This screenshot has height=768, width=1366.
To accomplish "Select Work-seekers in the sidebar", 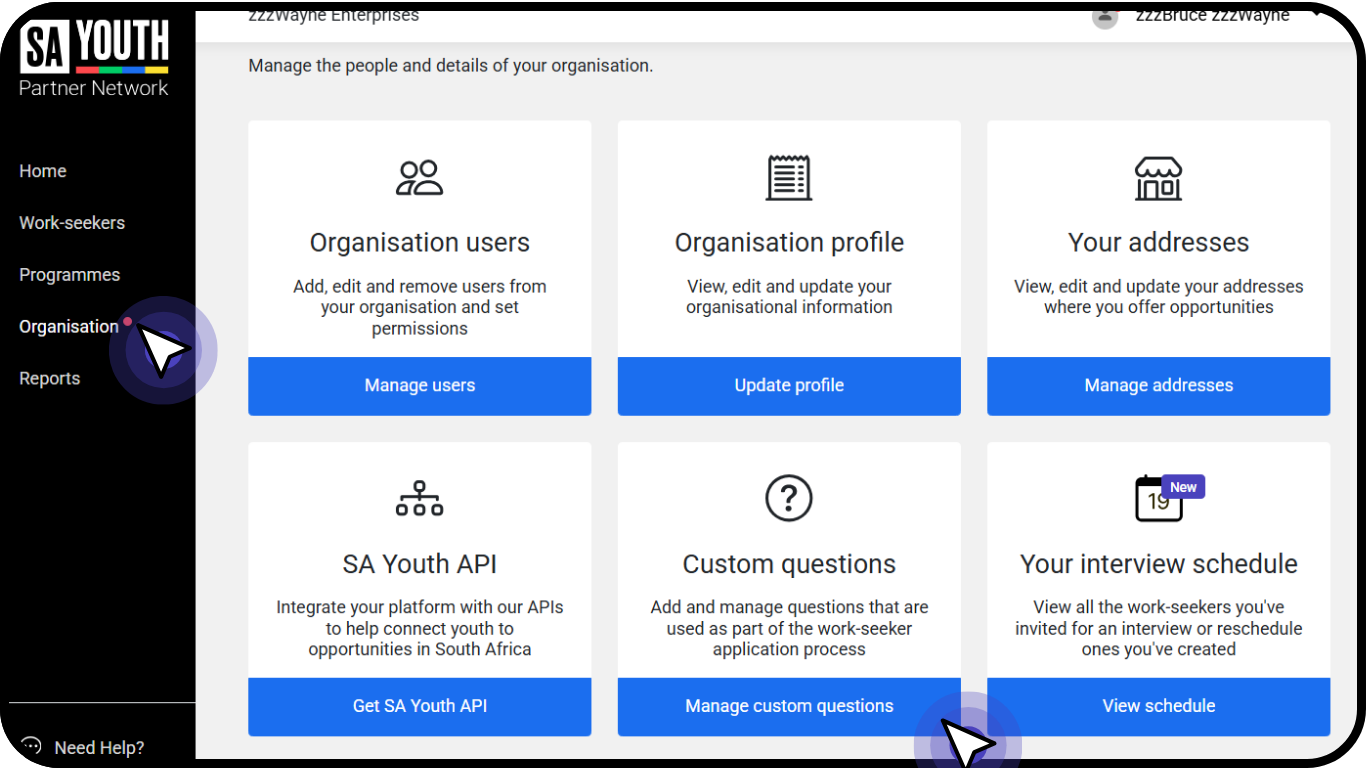I will click(72, 222).
